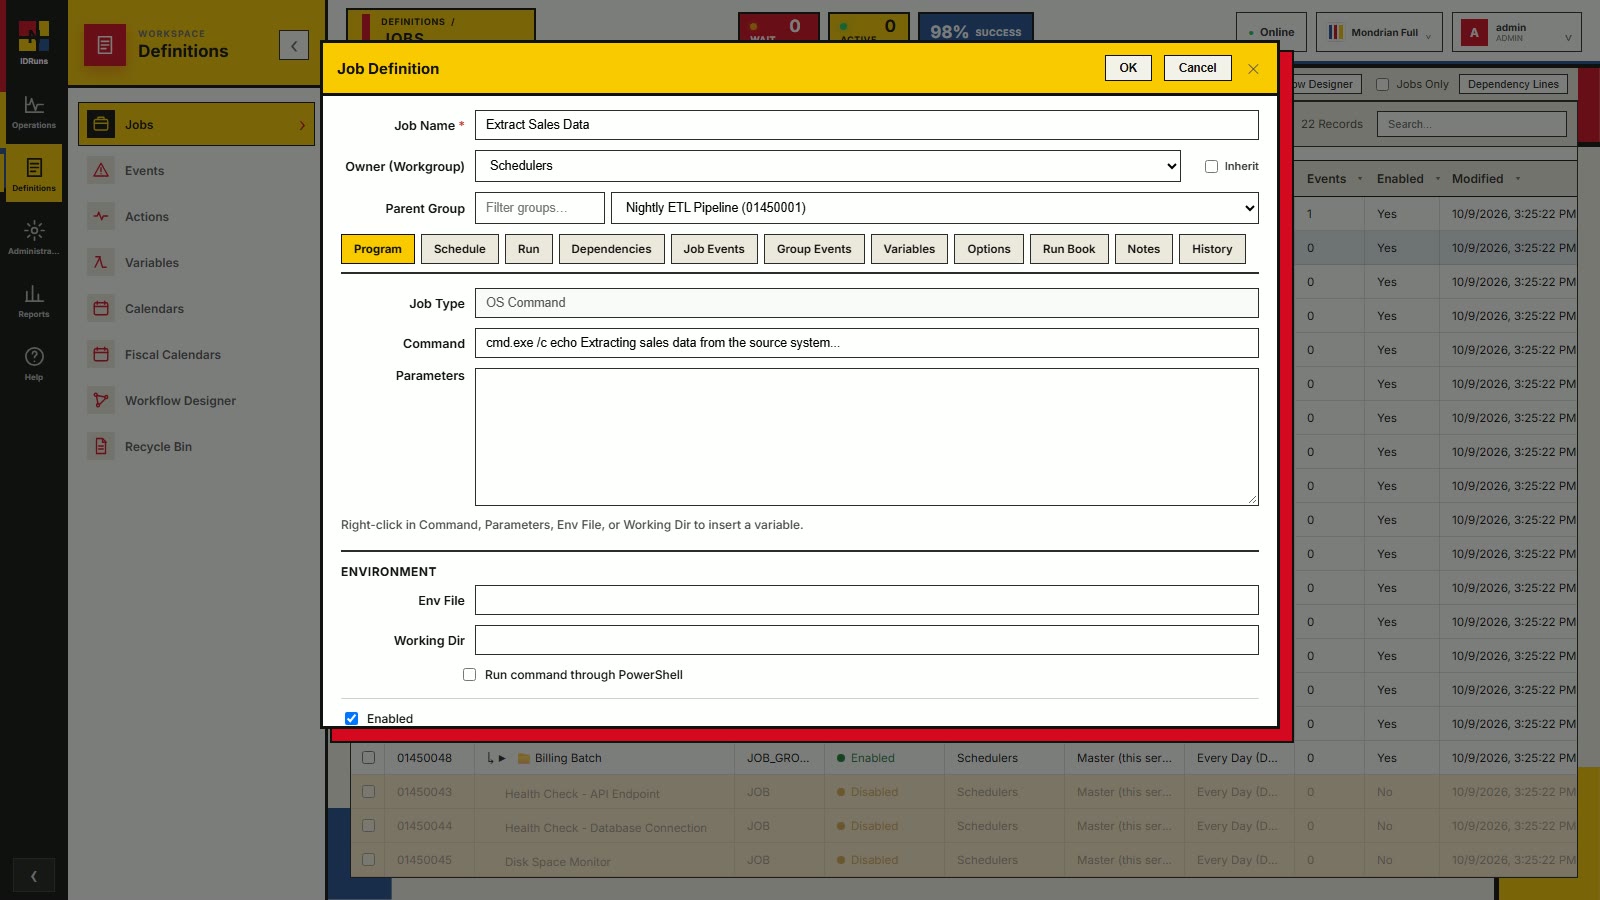This screenshot has width=1600, height=900.
Task: Select the Actions pulse icon
Action: [x=101, y=217]
